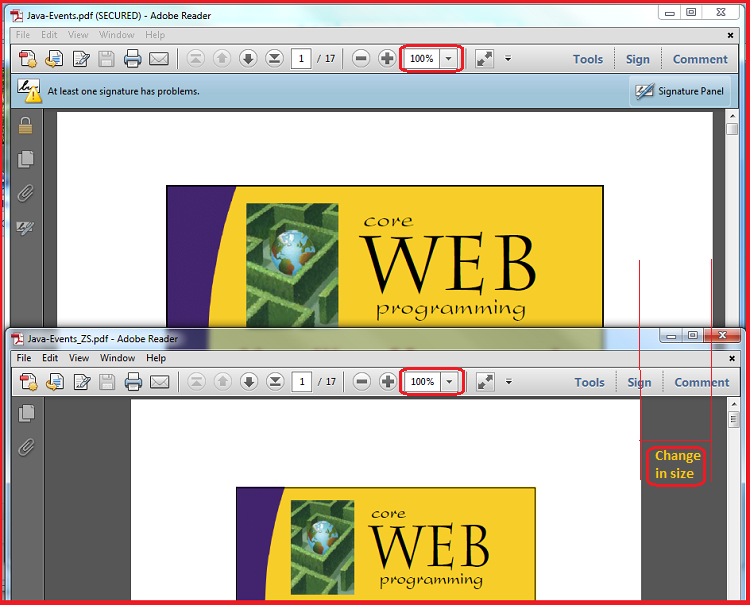Click zoom value 100% field in SECURED window
750x605 pixels.
tap(421, 58)
